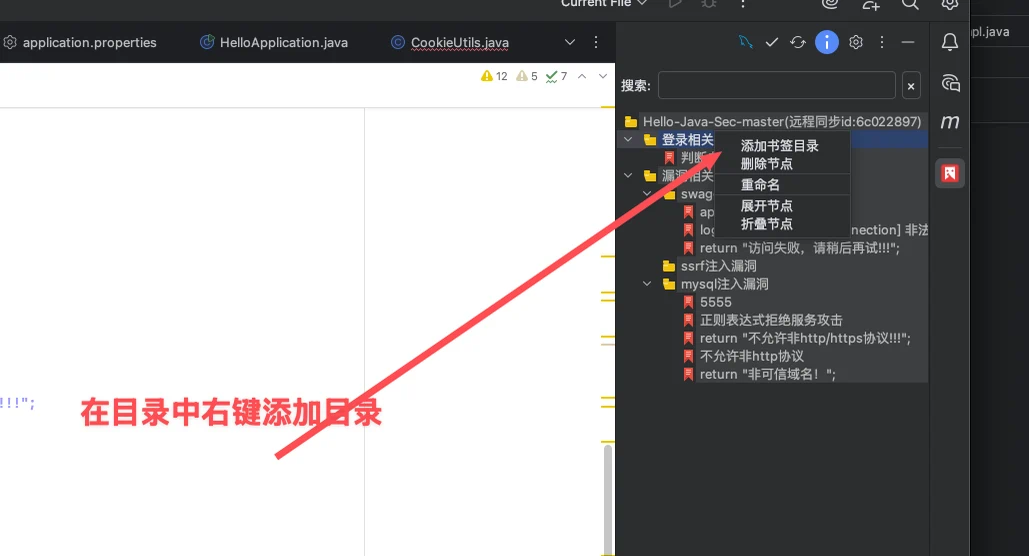Select the return "不允许非http/https协议!!!" bookmark
Screen dimensions: 1029x556
pyautogui.click(x=796, y=339)
